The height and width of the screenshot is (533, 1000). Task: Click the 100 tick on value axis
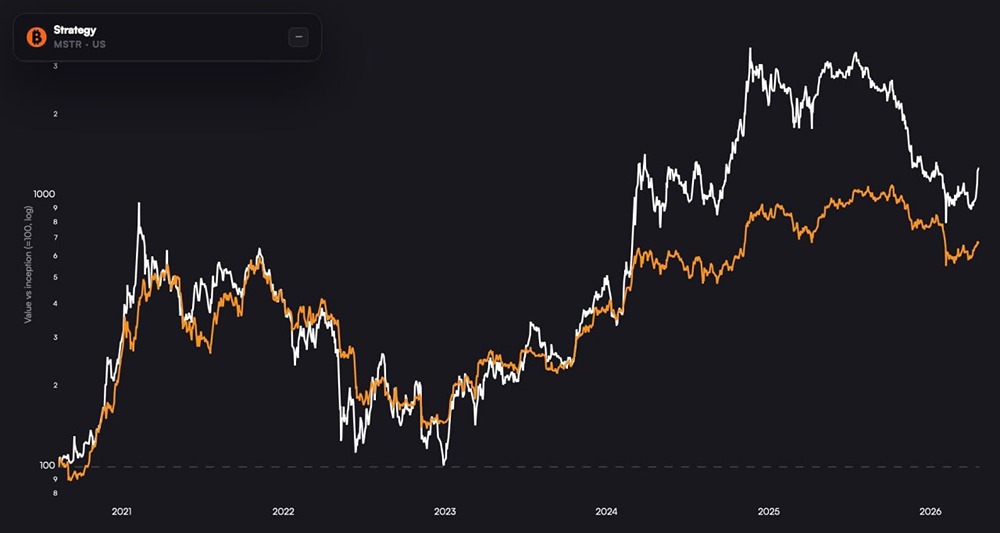pos(48,466)
